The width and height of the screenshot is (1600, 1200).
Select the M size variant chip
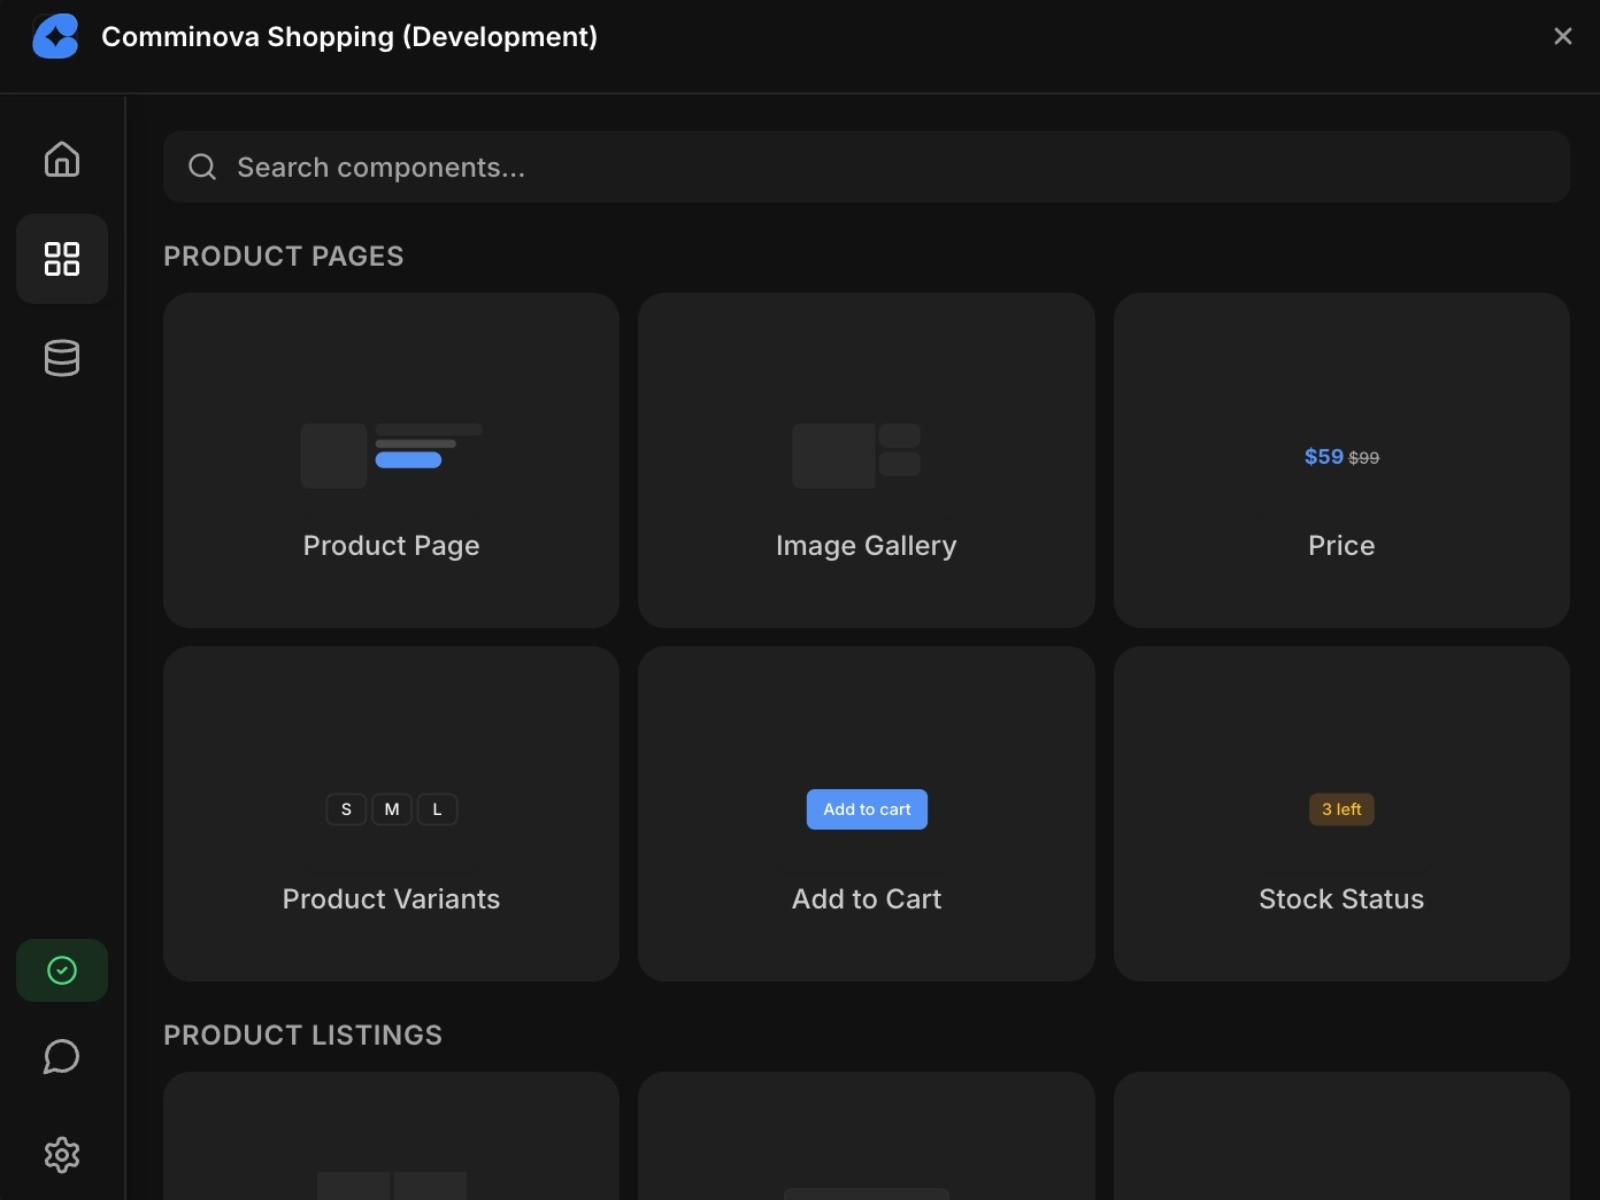tap(391, 809)
